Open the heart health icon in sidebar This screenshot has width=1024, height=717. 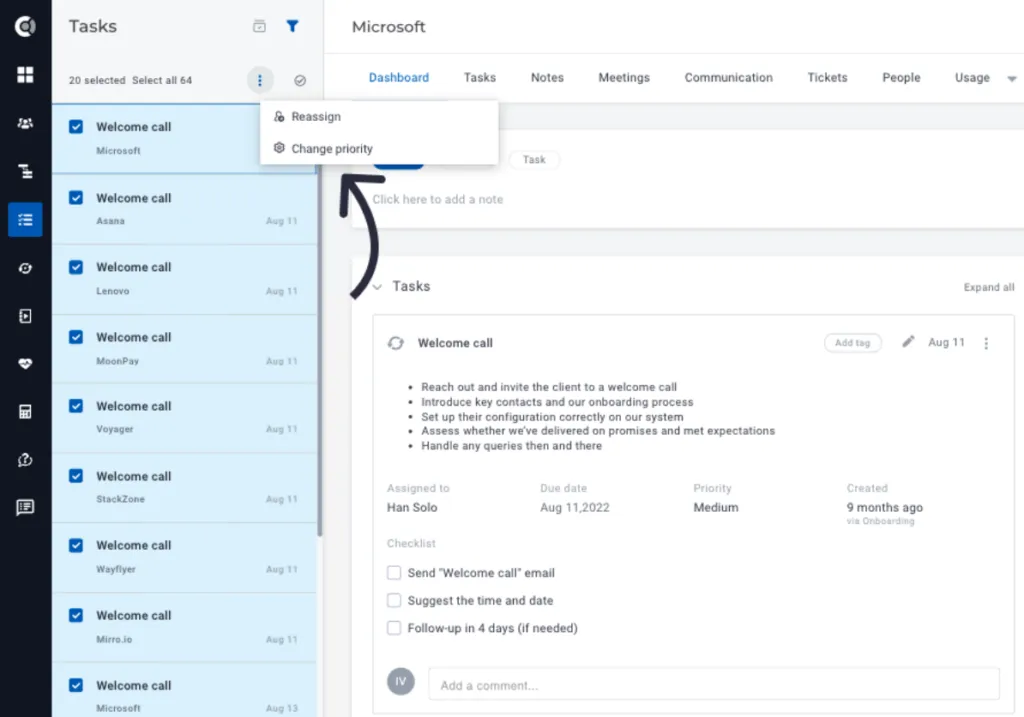pos(25,364)
